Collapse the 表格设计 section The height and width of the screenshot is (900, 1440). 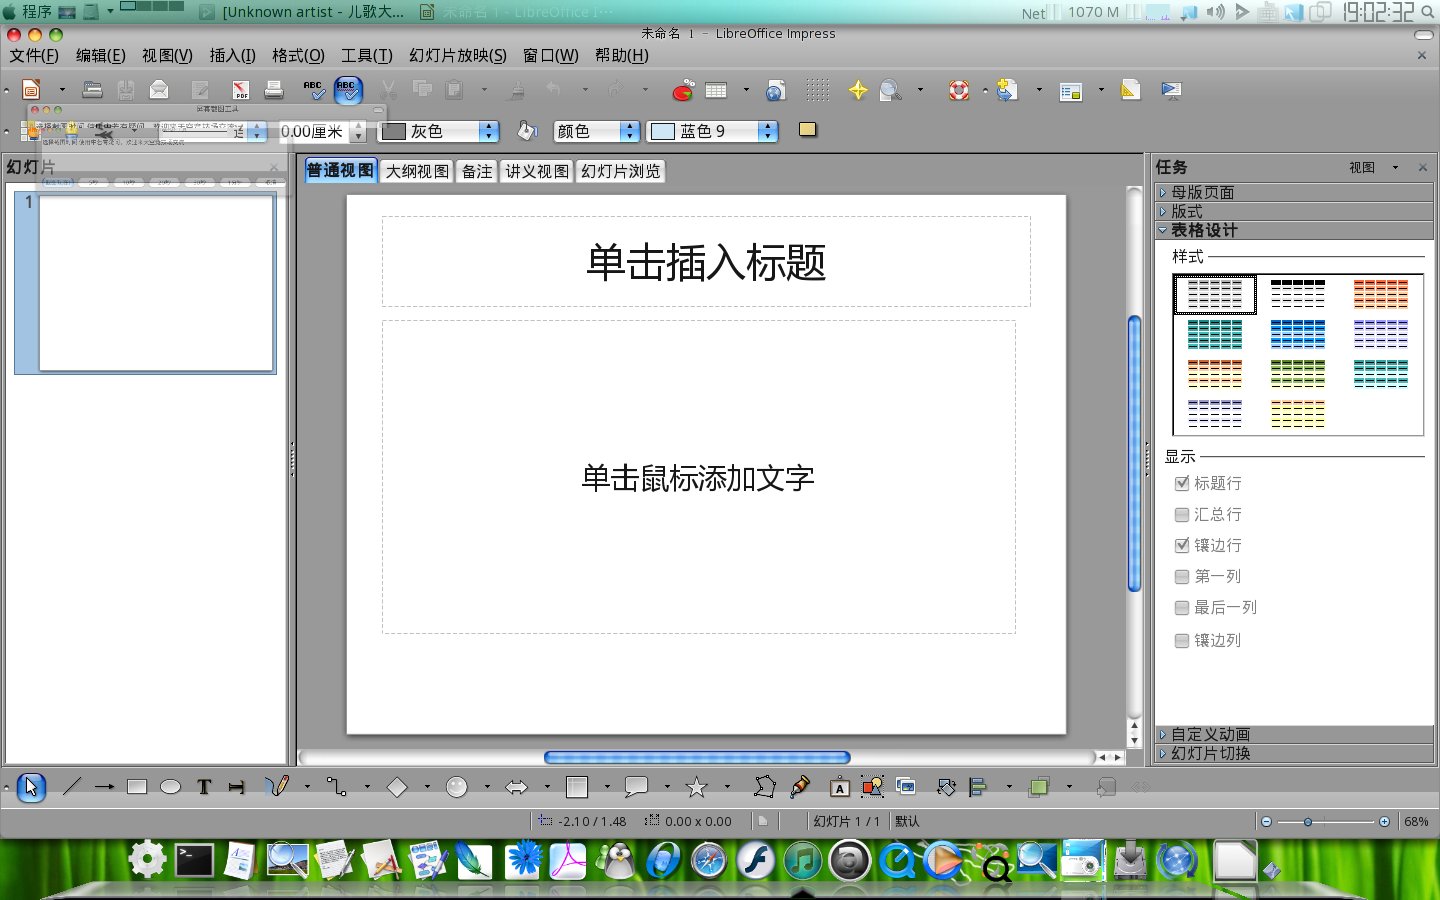(x=1295, y=230)
